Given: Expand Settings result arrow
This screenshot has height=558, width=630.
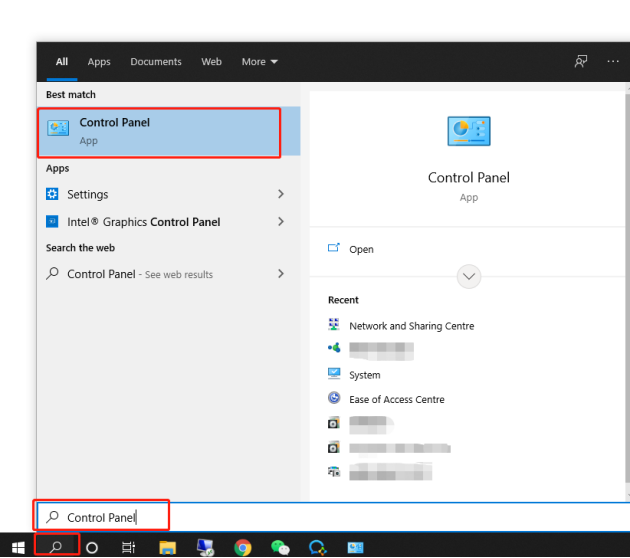Looking at the screenshot, I should click(x=281, y=194).
